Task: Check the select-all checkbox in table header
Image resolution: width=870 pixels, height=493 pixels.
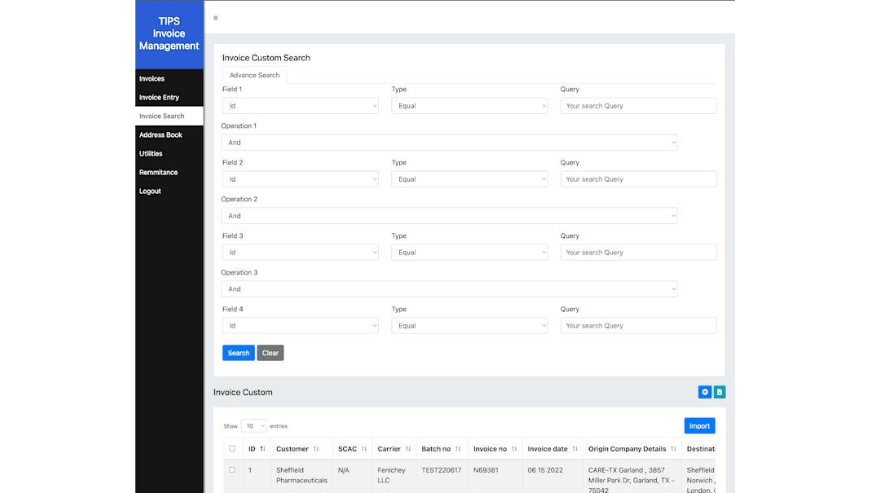Action: click(232, 449)
